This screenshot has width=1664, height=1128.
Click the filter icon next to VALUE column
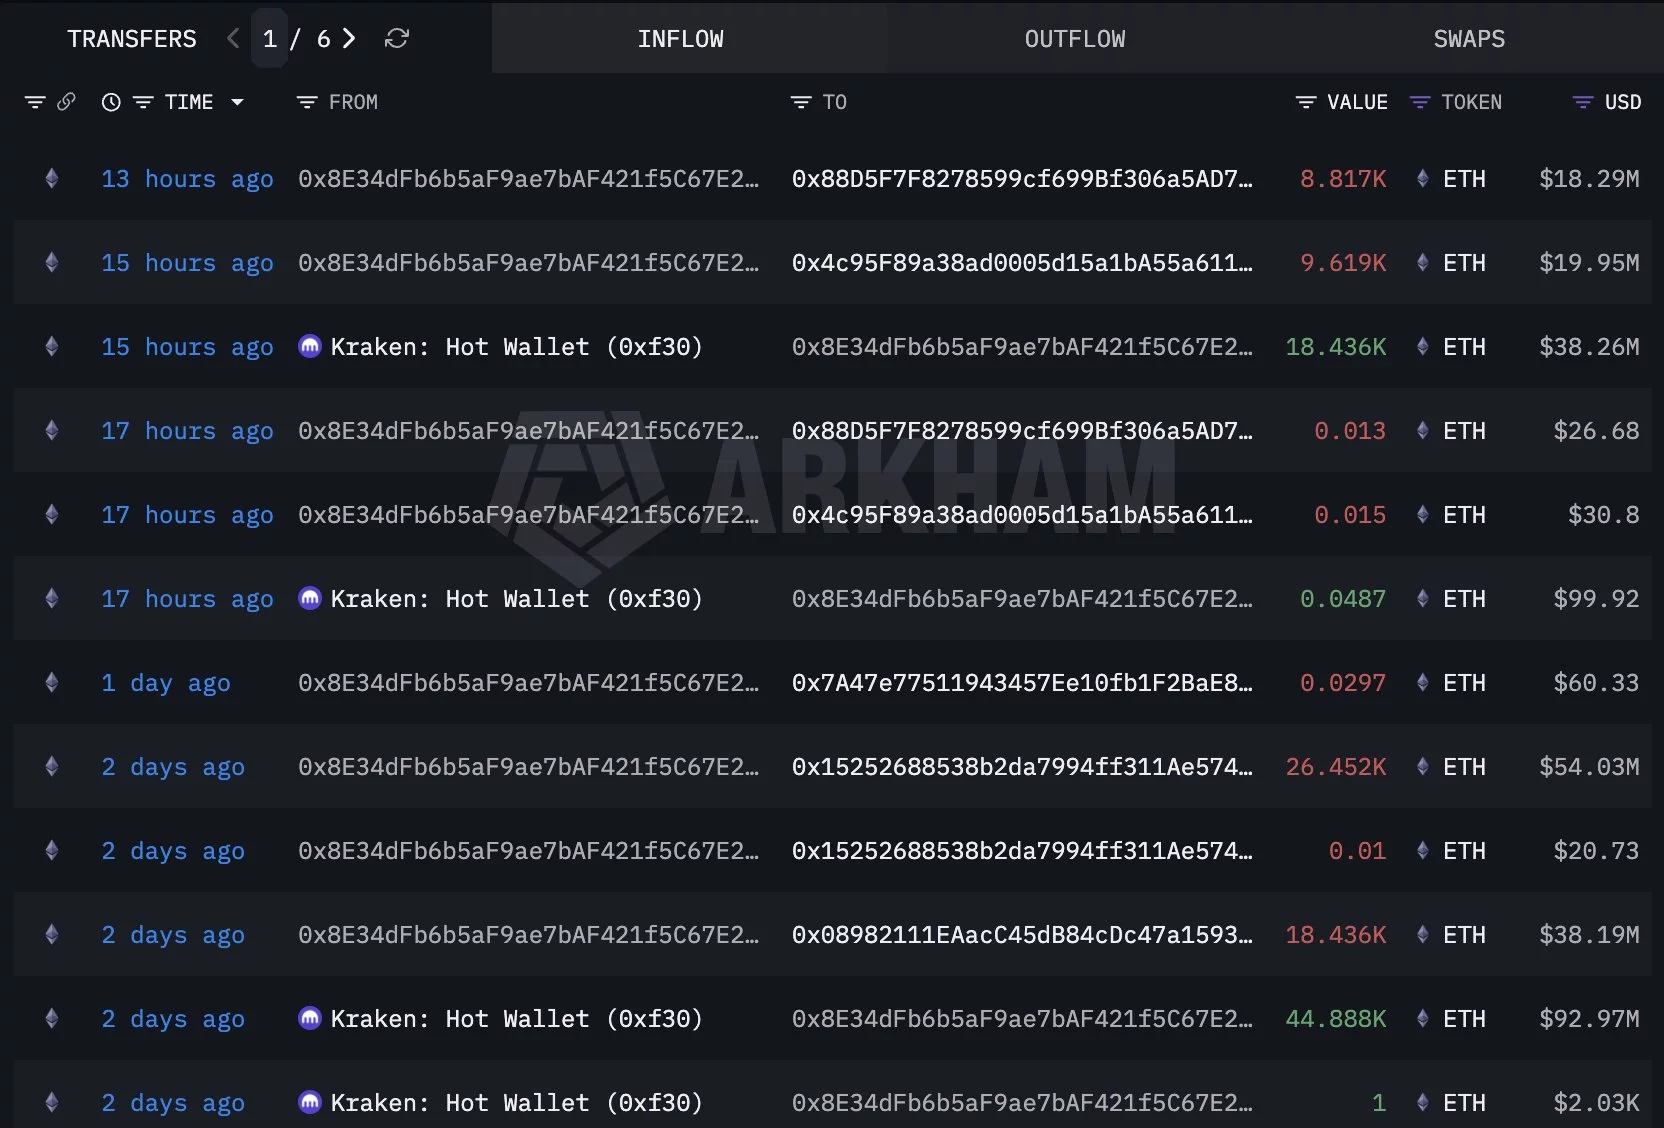click(1305, 101)
